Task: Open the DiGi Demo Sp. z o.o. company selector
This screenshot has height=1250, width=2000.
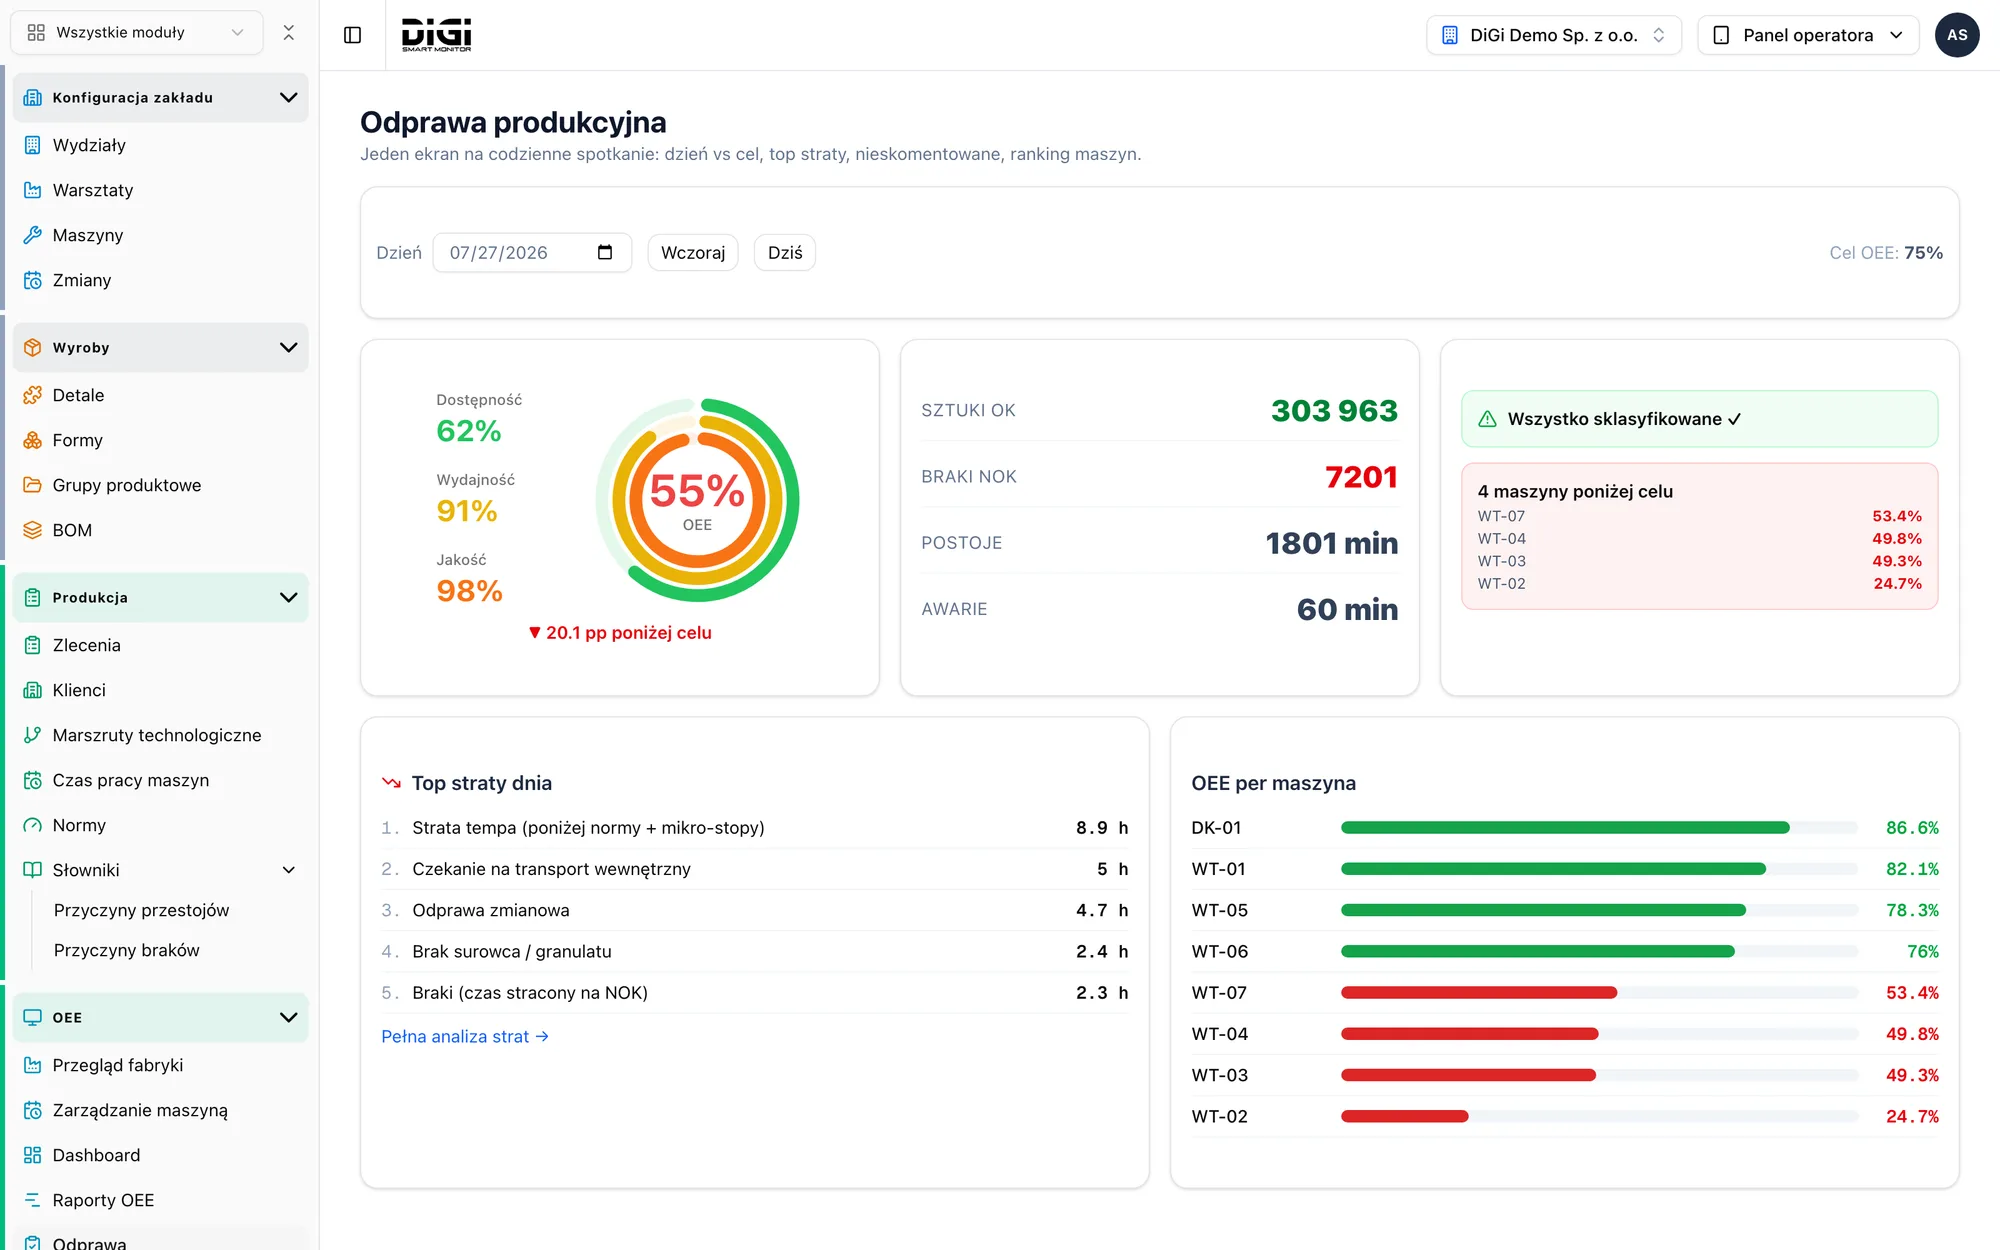Action: (x=1554, y=35)
